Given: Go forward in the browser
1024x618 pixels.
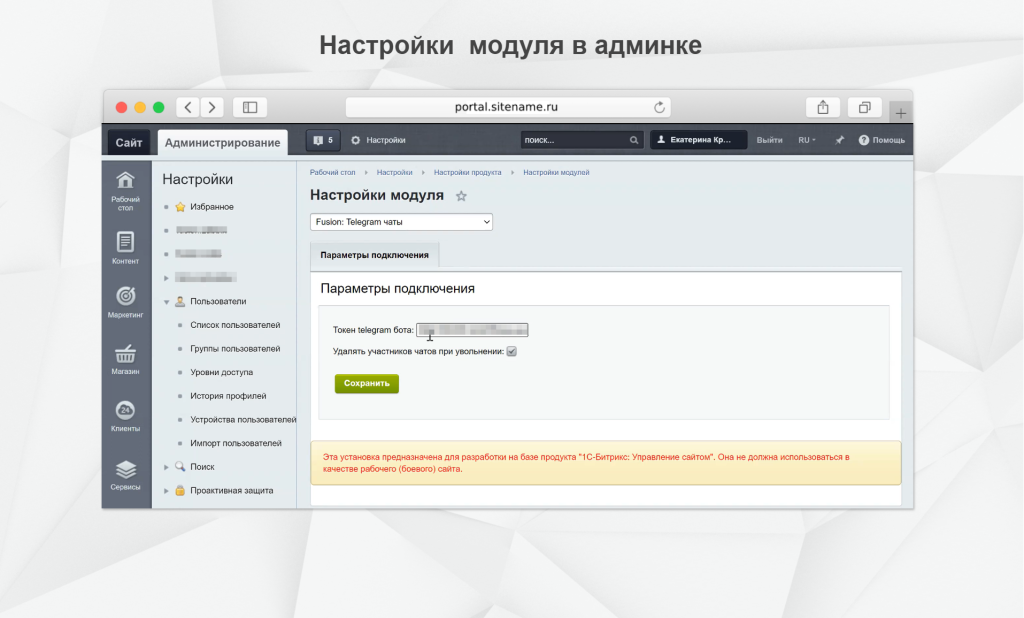Looking at the screenshot, I should pos(212,107).
